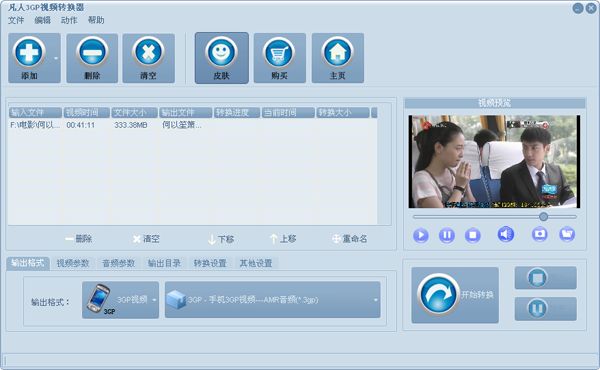Close the converter window
Viewport: 600px width, 370px height.
tap(591, 8)
